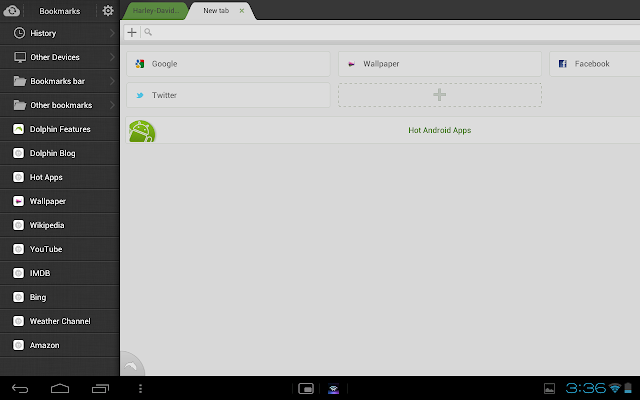Viewport: 640px width, 400px height.
Task: Select the Bing label
Action: pos(38,298)
